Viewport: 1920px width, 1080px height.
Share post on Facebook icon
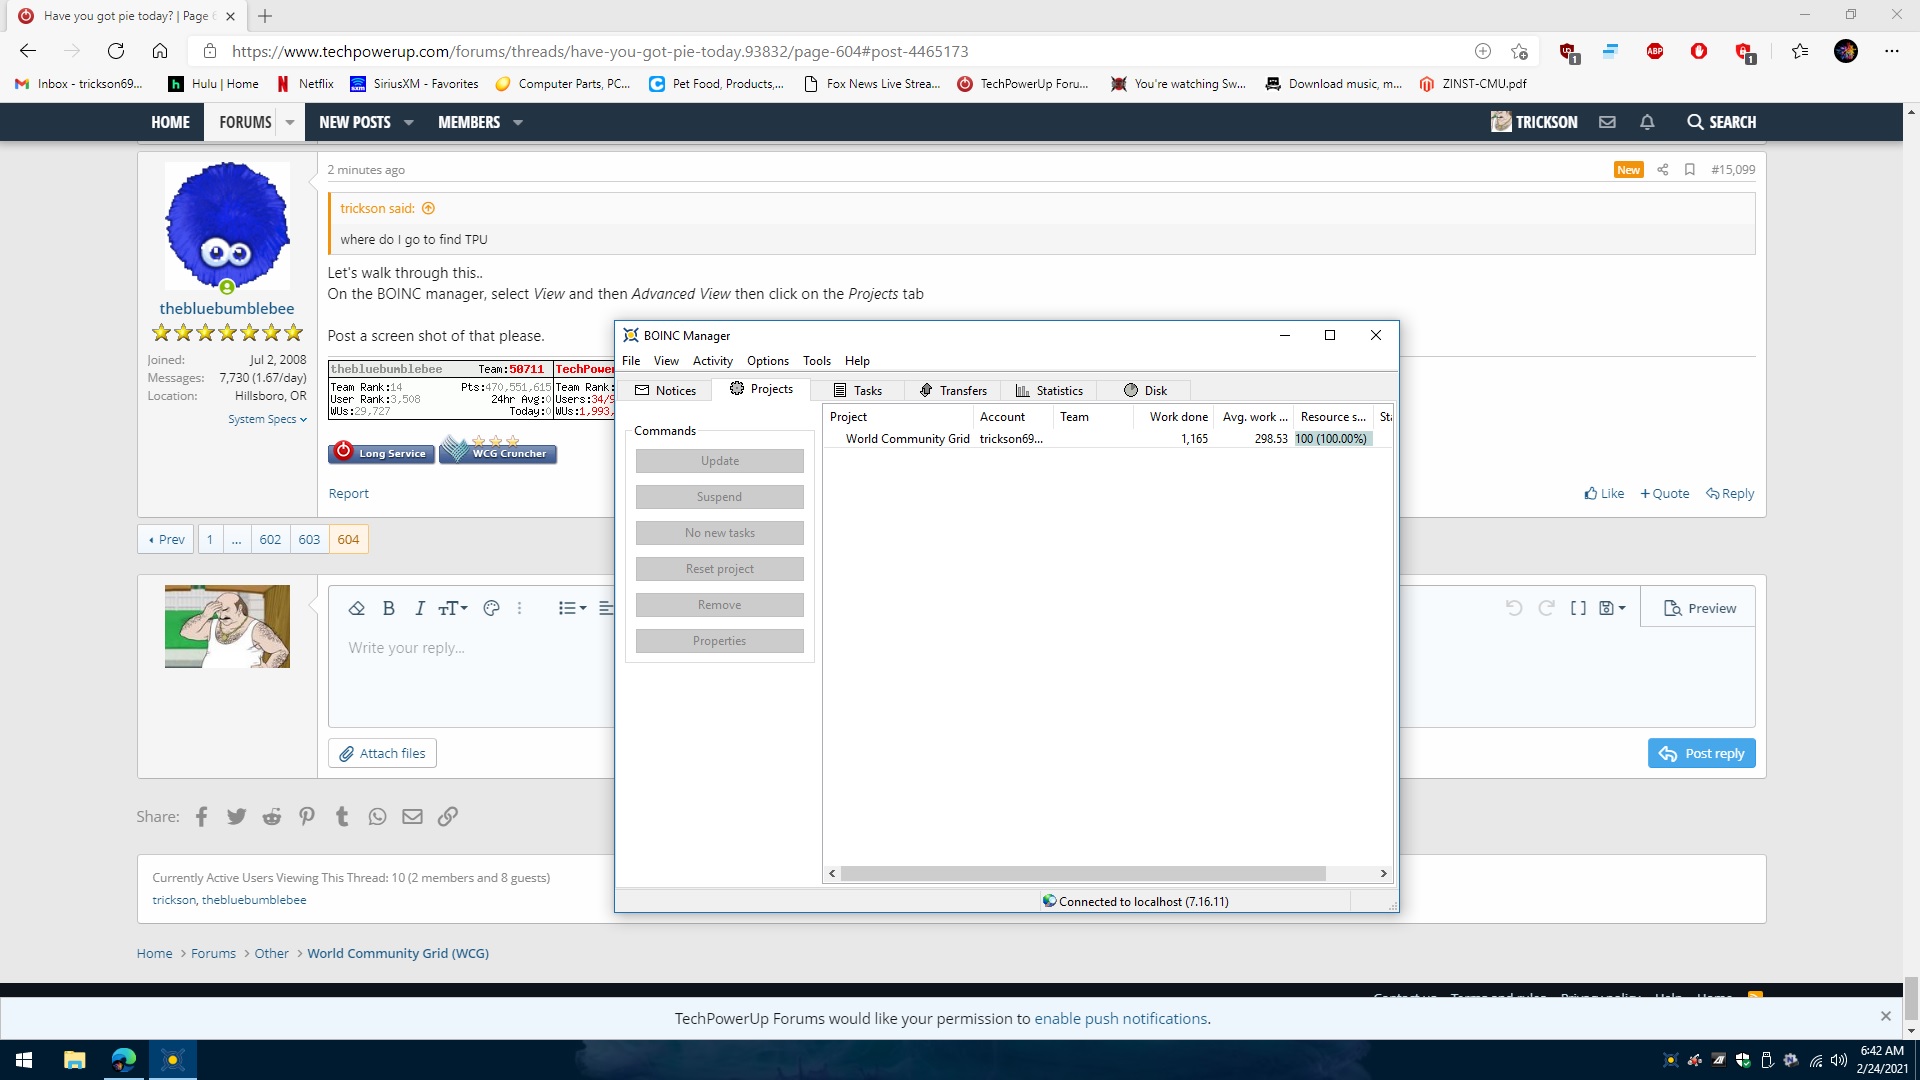[x=201, y=817]
